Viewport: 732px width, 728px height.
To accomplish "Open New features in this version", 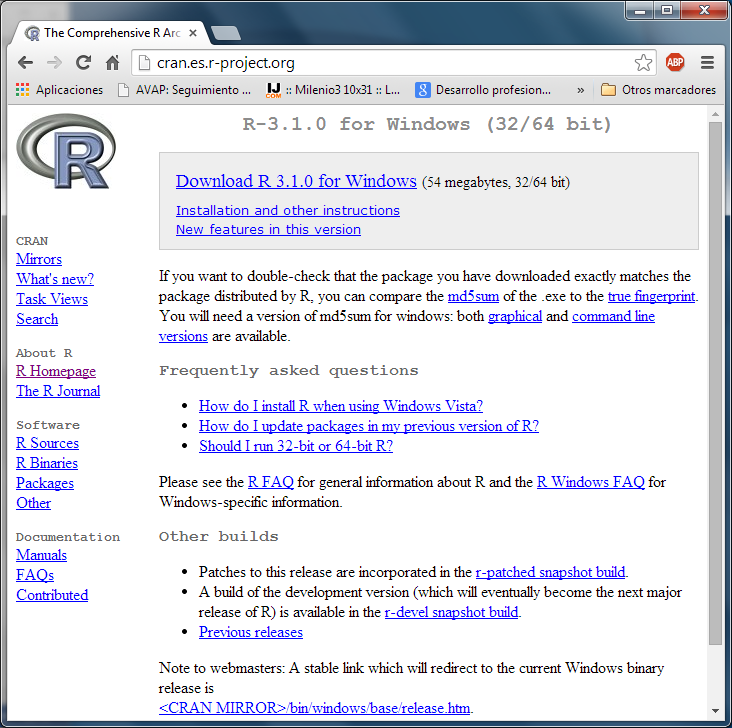I will tap(268, 230).
